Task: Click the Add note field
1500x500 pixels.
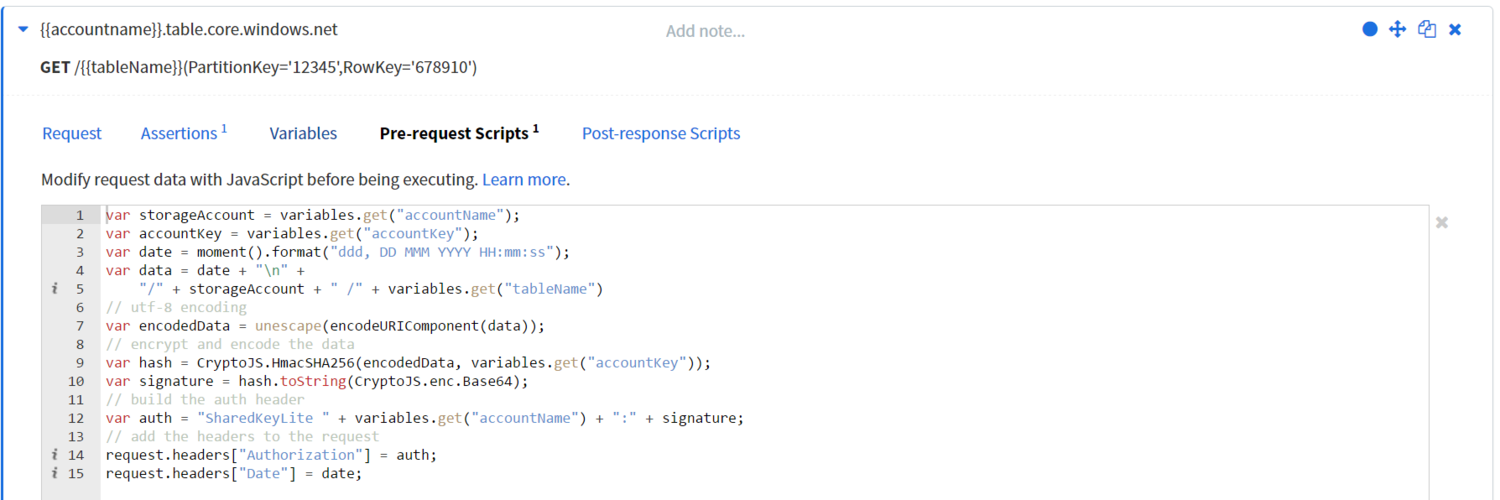Action: click(x=705, y=31)
